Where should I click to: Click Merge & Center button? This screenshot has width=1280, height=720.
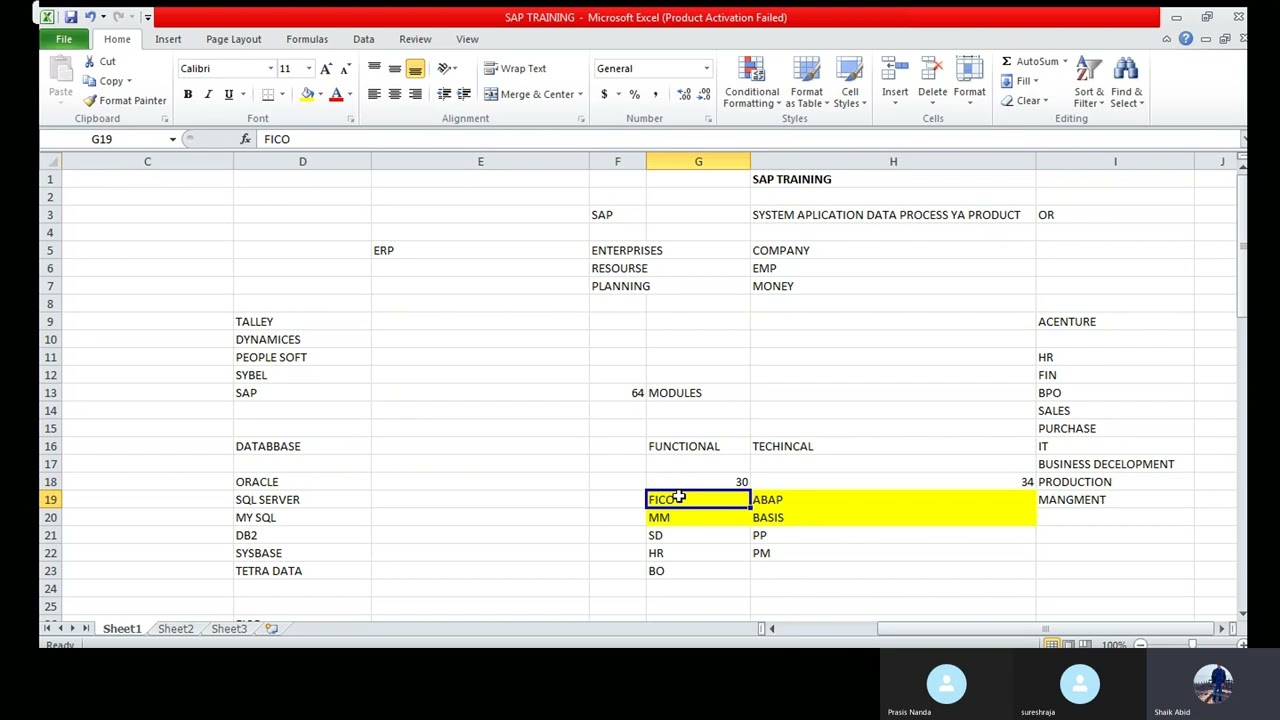tap(530, 94)
